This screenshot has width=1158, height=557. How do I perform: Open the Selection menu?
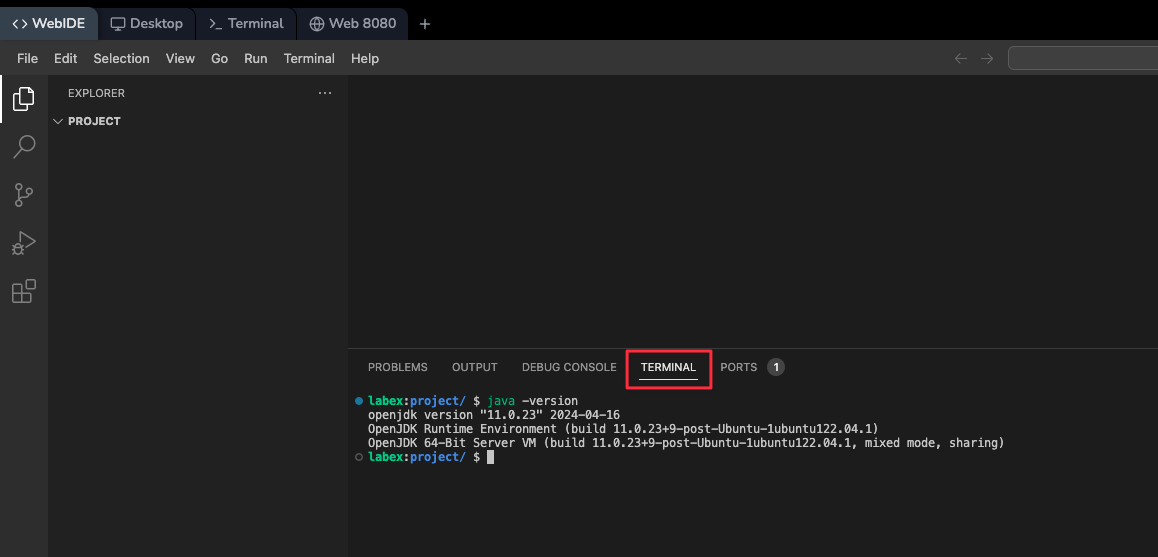(121, 58)
